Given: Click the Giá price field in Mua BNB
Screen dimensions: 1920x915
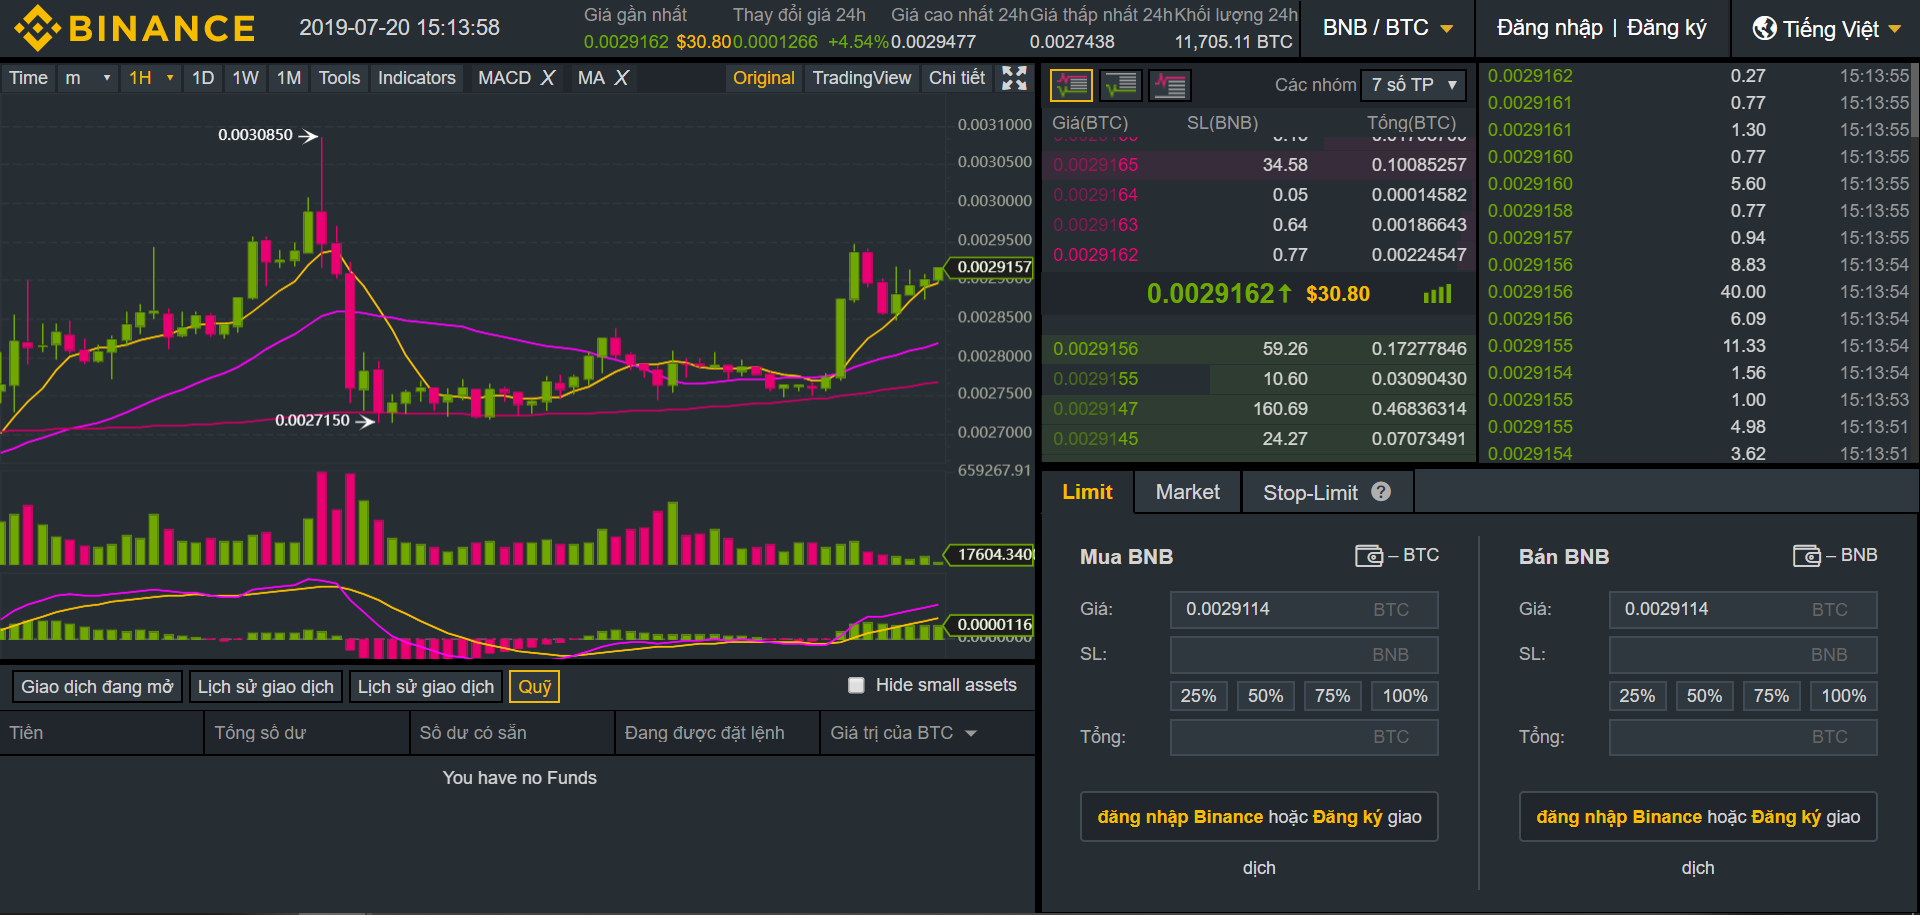Looking at the screenshot, I should (x=1304, y=610).
